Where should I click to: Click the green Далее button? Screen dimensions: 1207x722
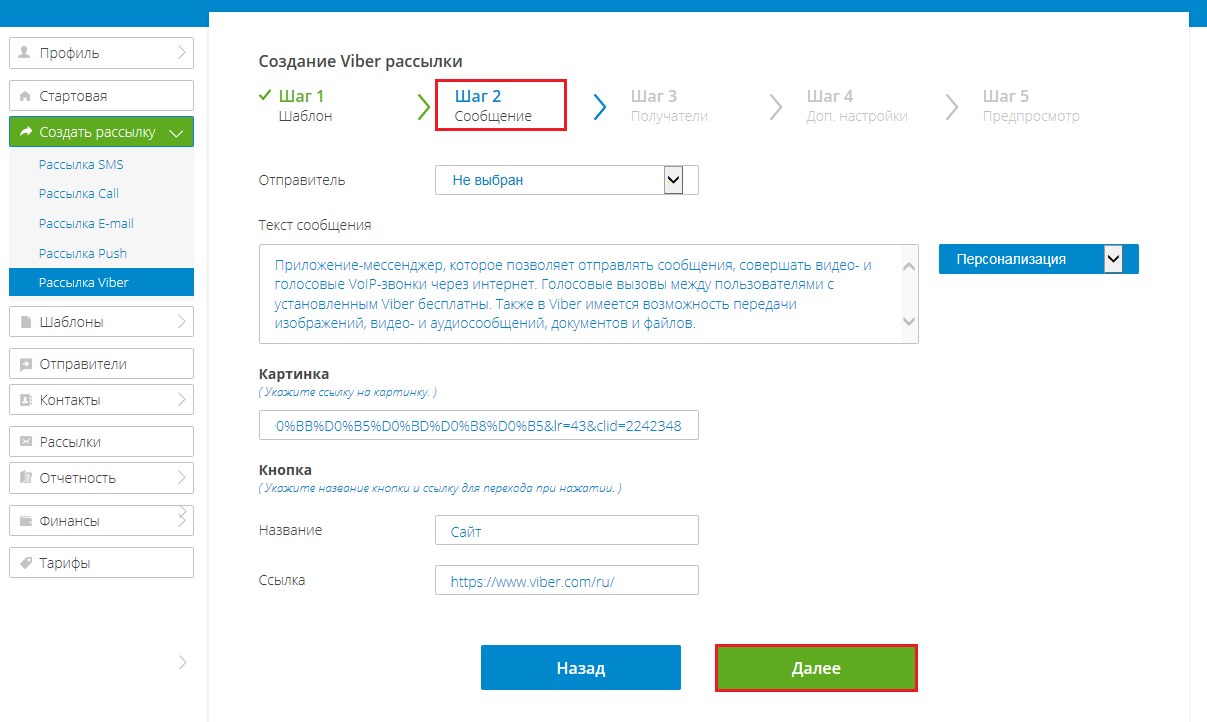[x=816, y=668]
